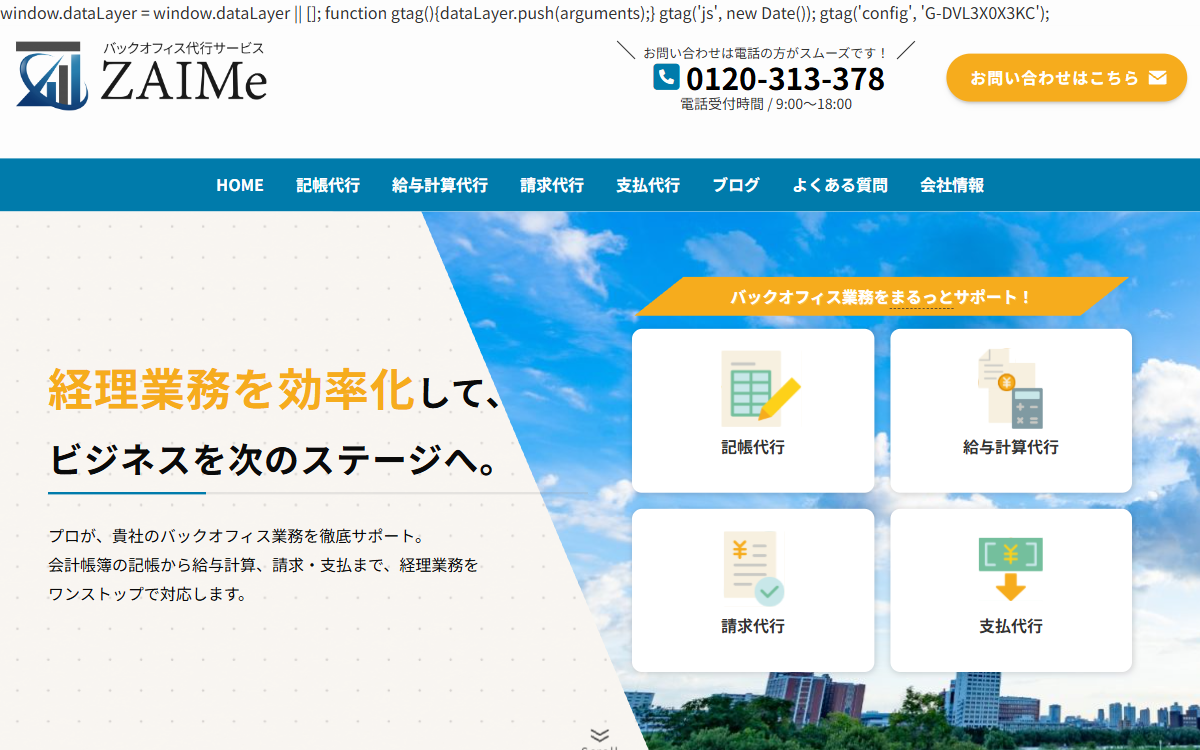Click the お問い合わせは電話の方がスムーズです！ text
Viewport: 1200px width, 750px height.
pyautogui.click(x=766, y=52)
